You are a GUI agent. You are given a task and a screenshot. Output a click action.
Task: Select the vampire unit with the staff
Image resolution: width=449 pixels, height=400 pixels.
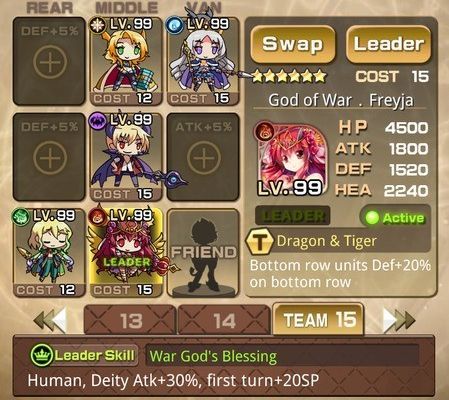coord(126,157)
